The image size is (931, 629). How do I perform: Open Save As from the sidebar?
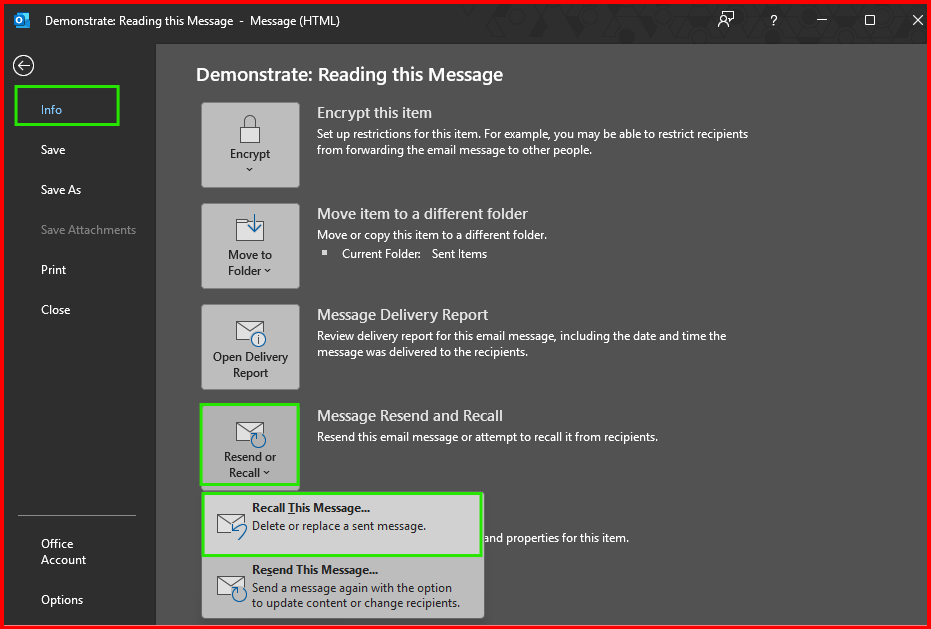click(x=61, y=189)
